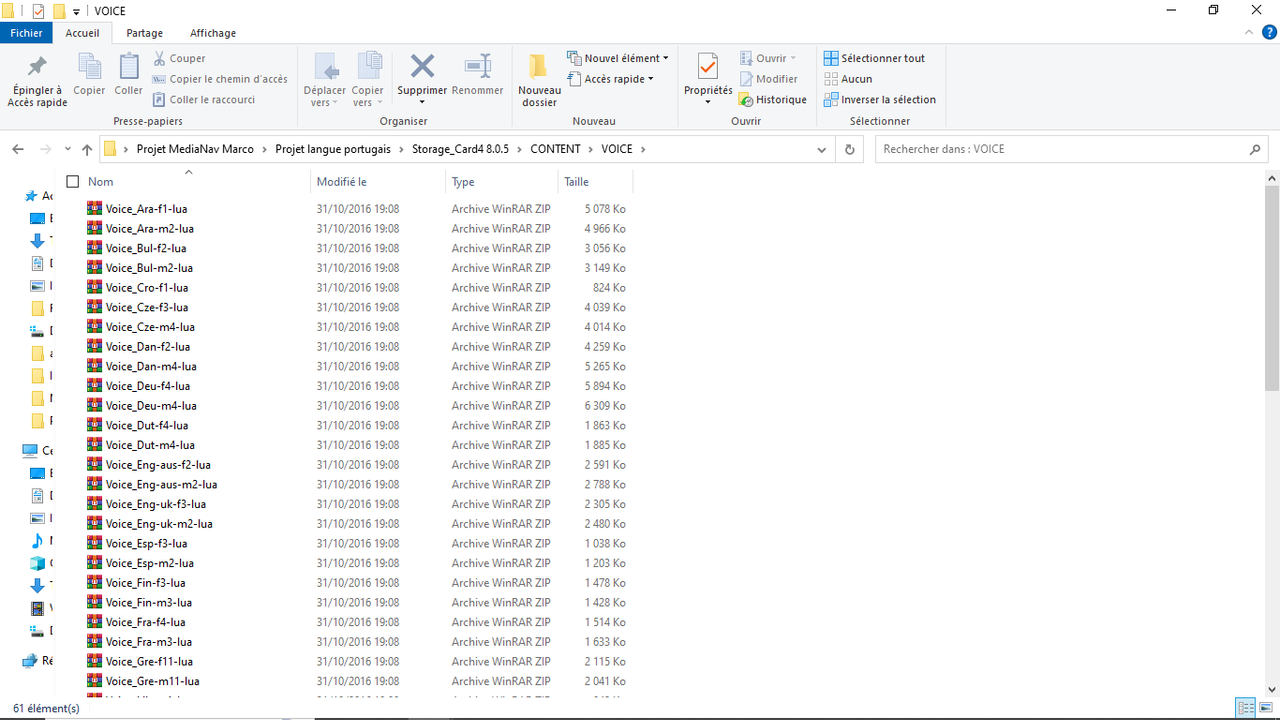
Task: Click Couper scissors command
Action: 179,59
